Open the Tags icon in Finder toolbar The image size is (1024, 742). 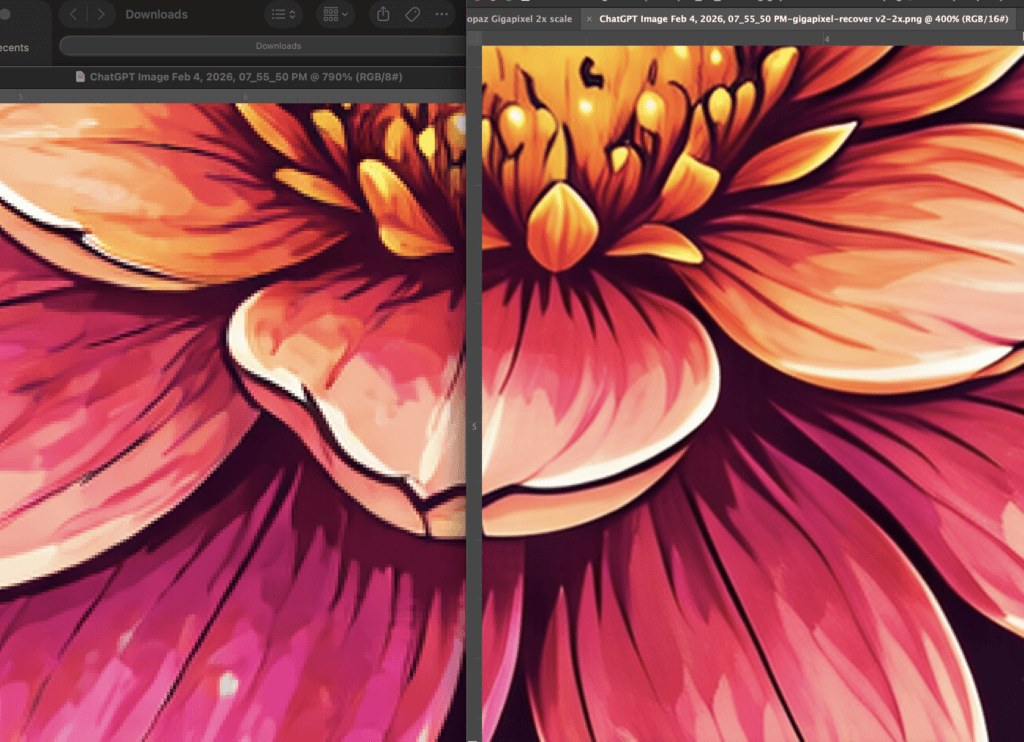pos(412,14)
